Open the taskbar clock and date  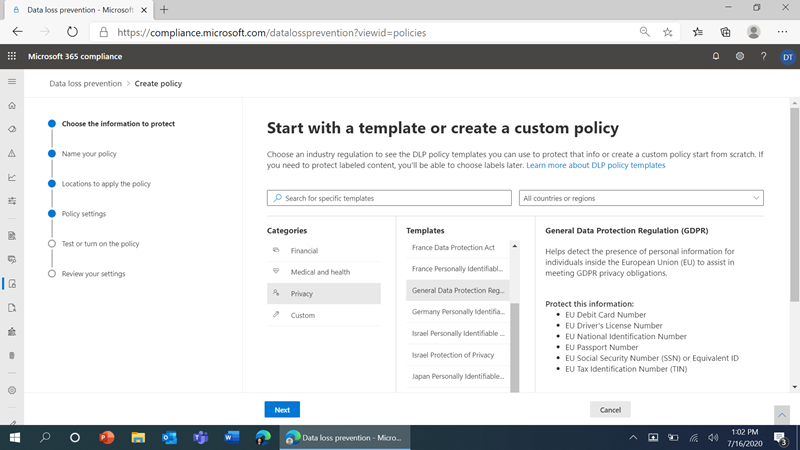pos(744,437)
